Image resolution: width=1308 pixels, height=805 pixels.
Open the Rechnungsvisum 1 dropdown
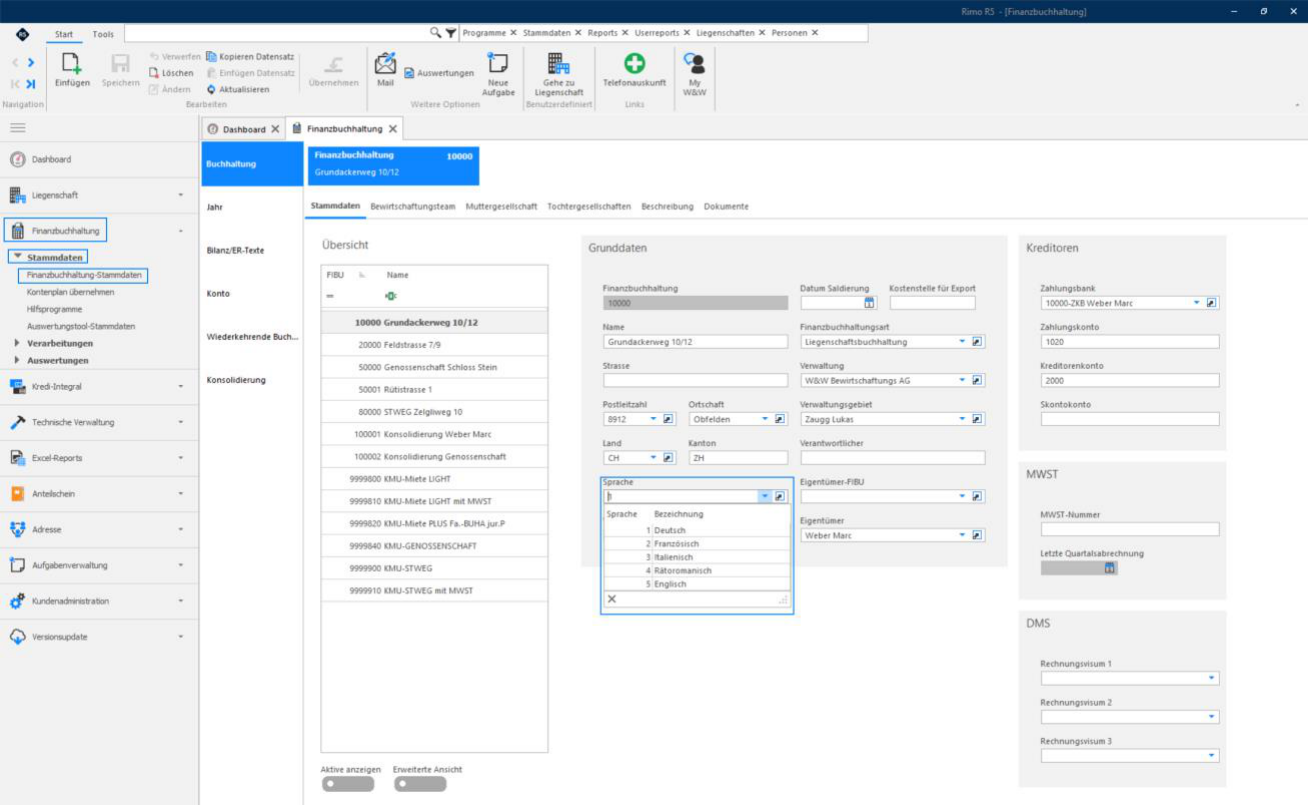coord(1212,678)
